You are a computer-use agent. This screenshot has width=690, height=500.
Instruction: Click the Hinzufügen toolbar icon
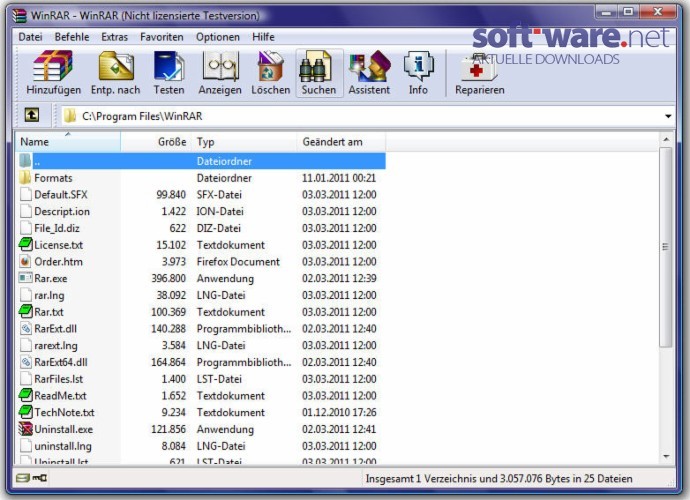point(53,66)
